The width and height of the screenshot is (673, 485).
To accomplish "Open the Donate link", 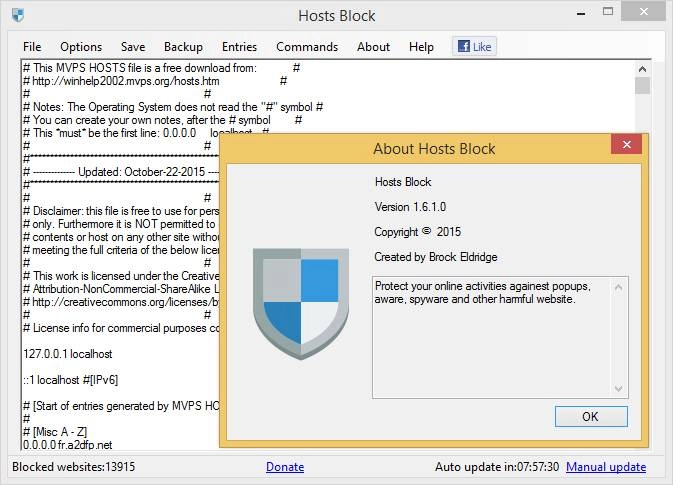I will tap(285, 467).
